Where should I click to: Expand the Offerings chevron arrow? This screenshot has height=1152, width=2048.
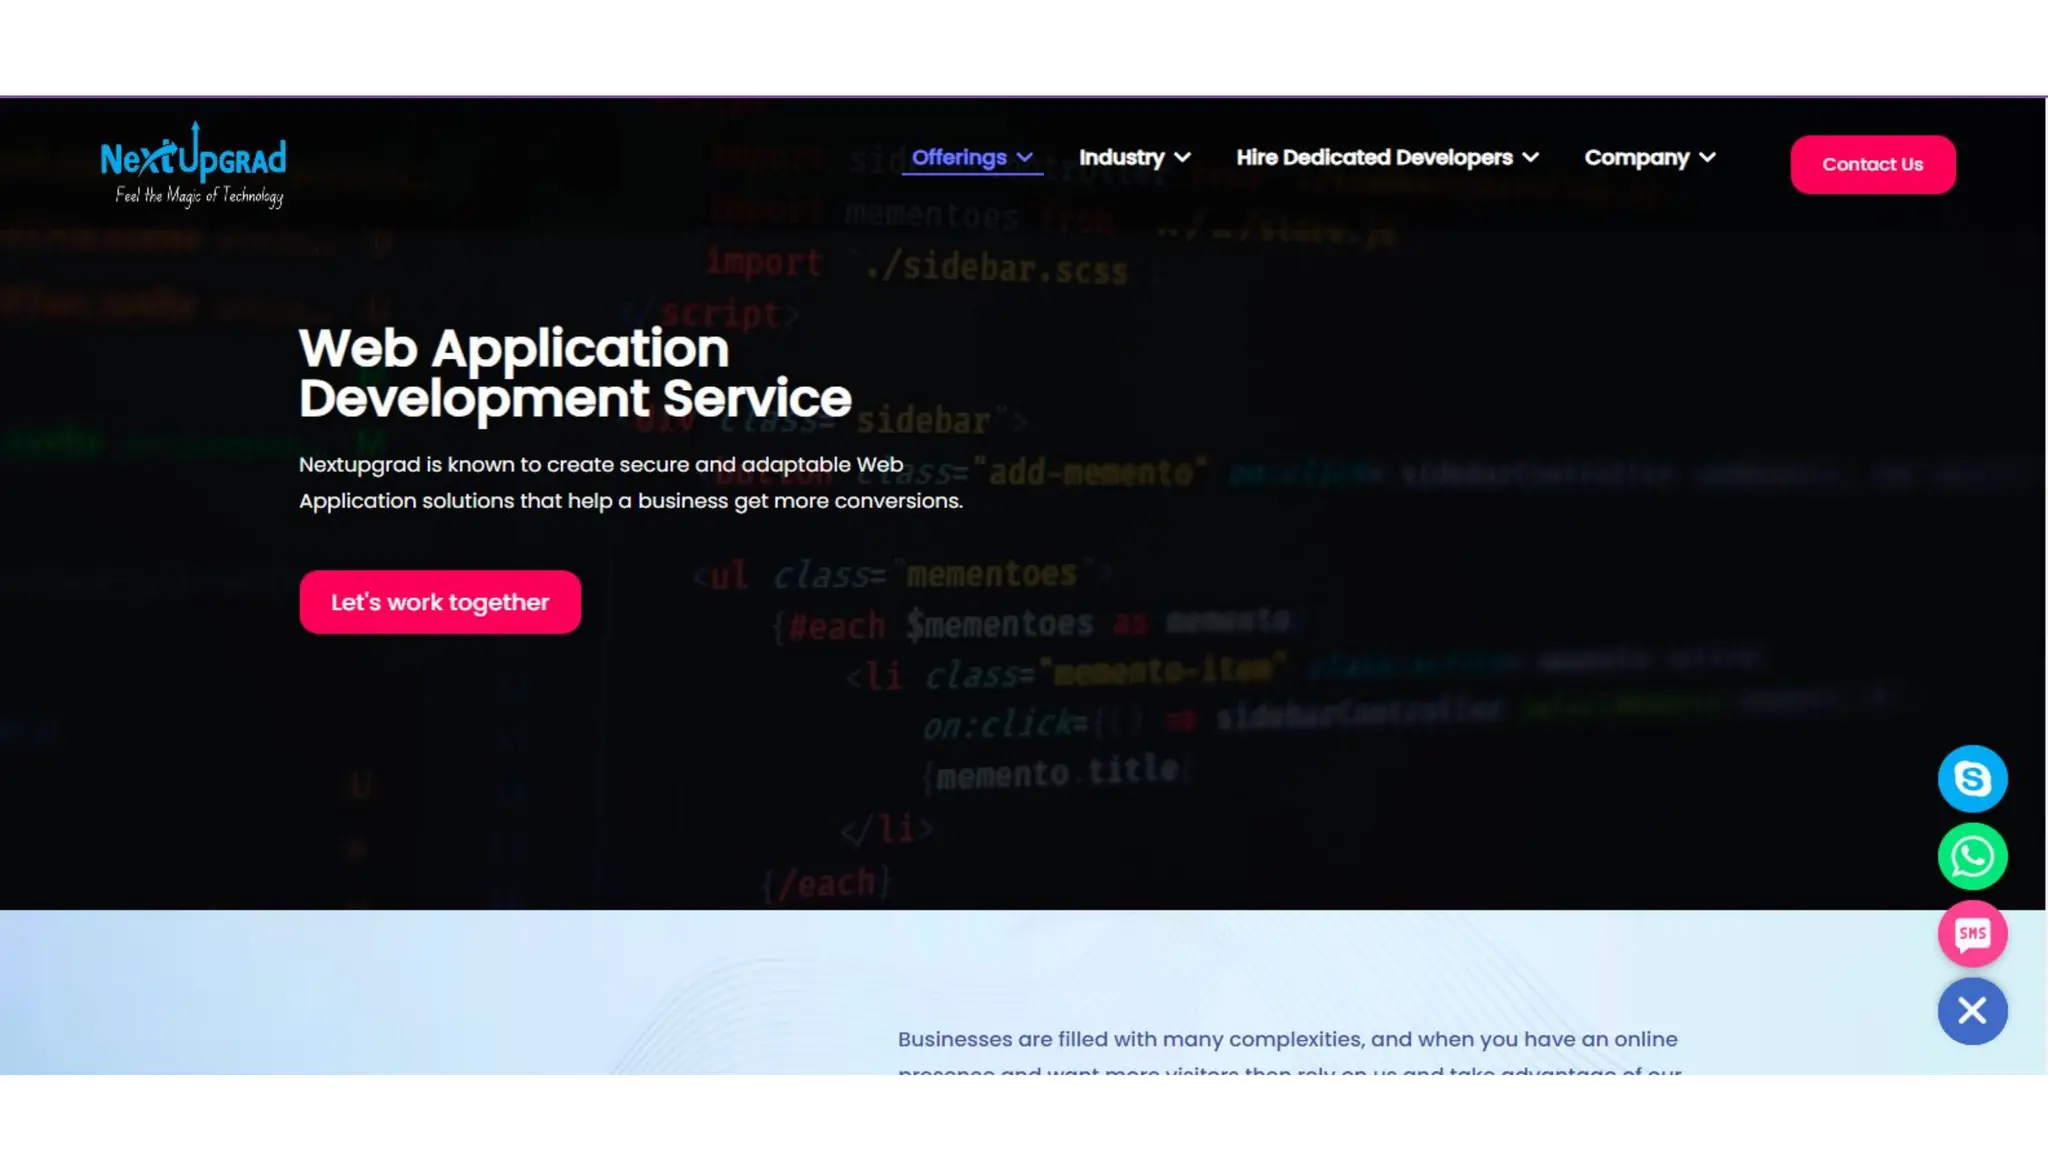(1025, 158)
